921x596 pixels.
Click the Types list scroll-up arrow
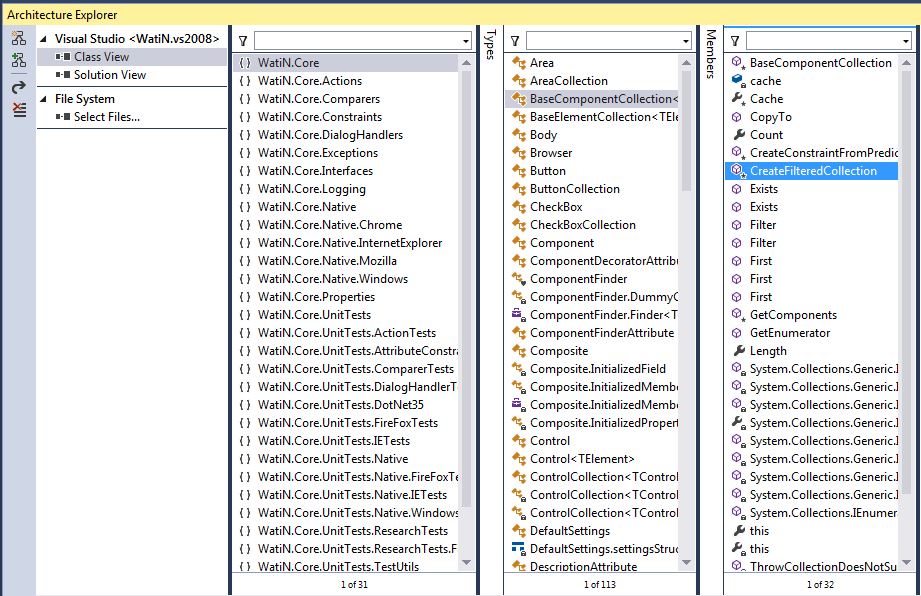coord(686,62)
